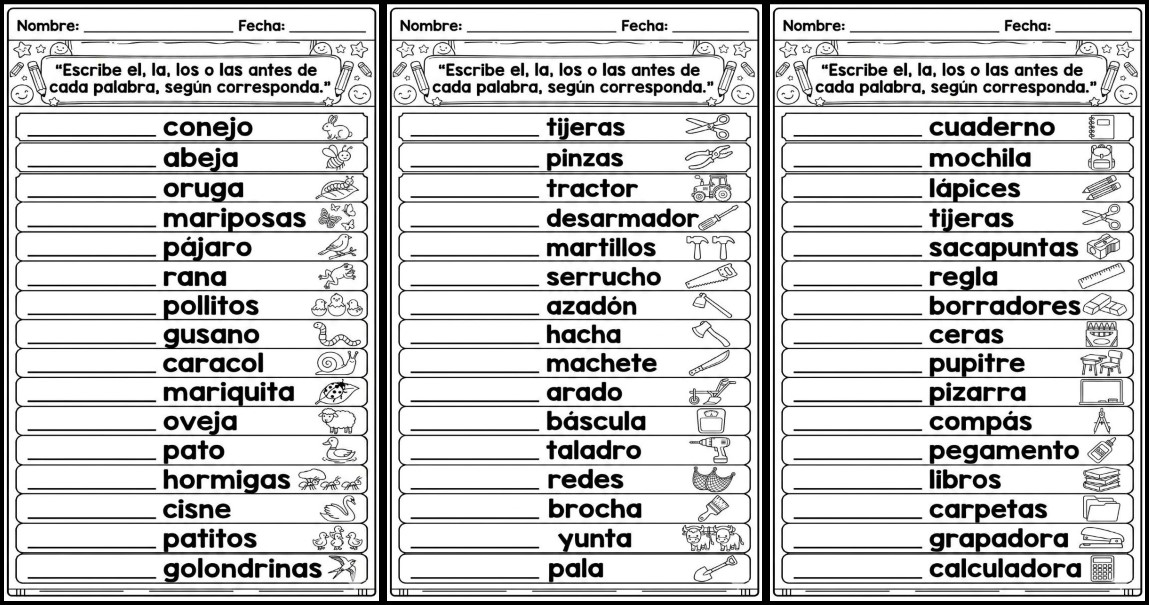Select the handsaw drawing next to serrucho
Screen dimensions: 1149x605
click(x=711, y=276)
